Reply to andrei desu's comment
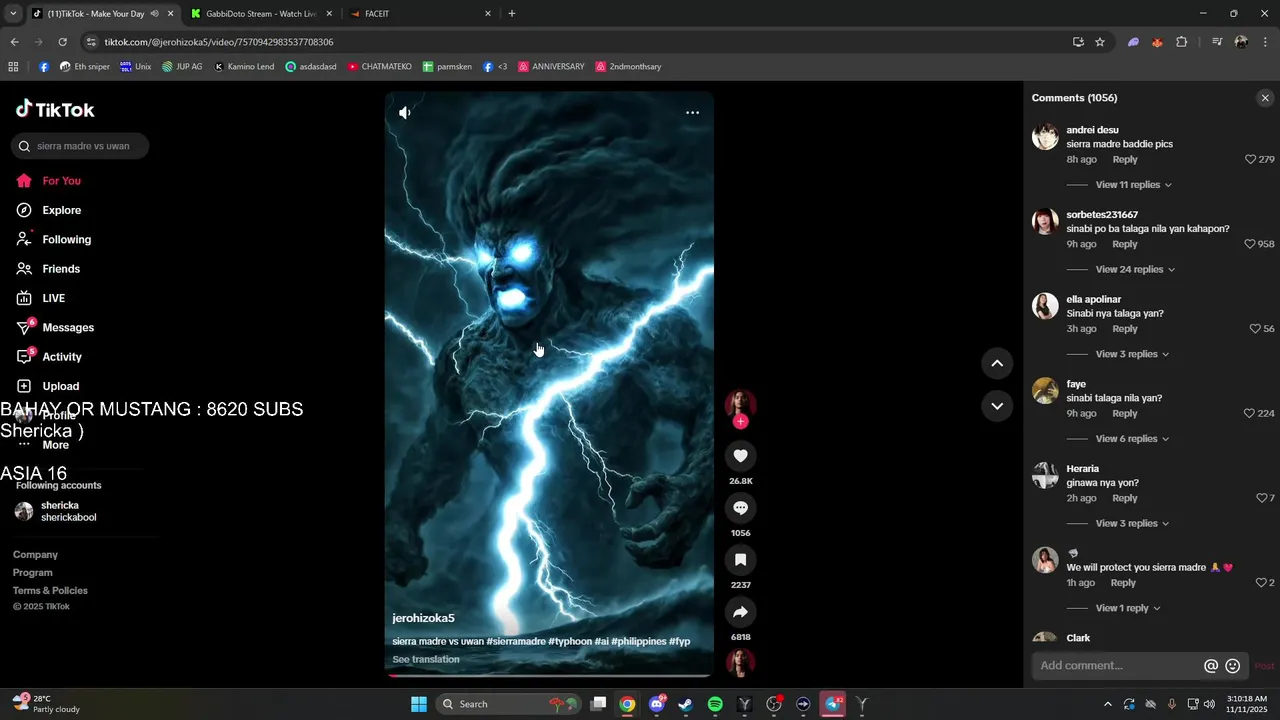This screenshot has height=720, width=1280. [1125, 160]
